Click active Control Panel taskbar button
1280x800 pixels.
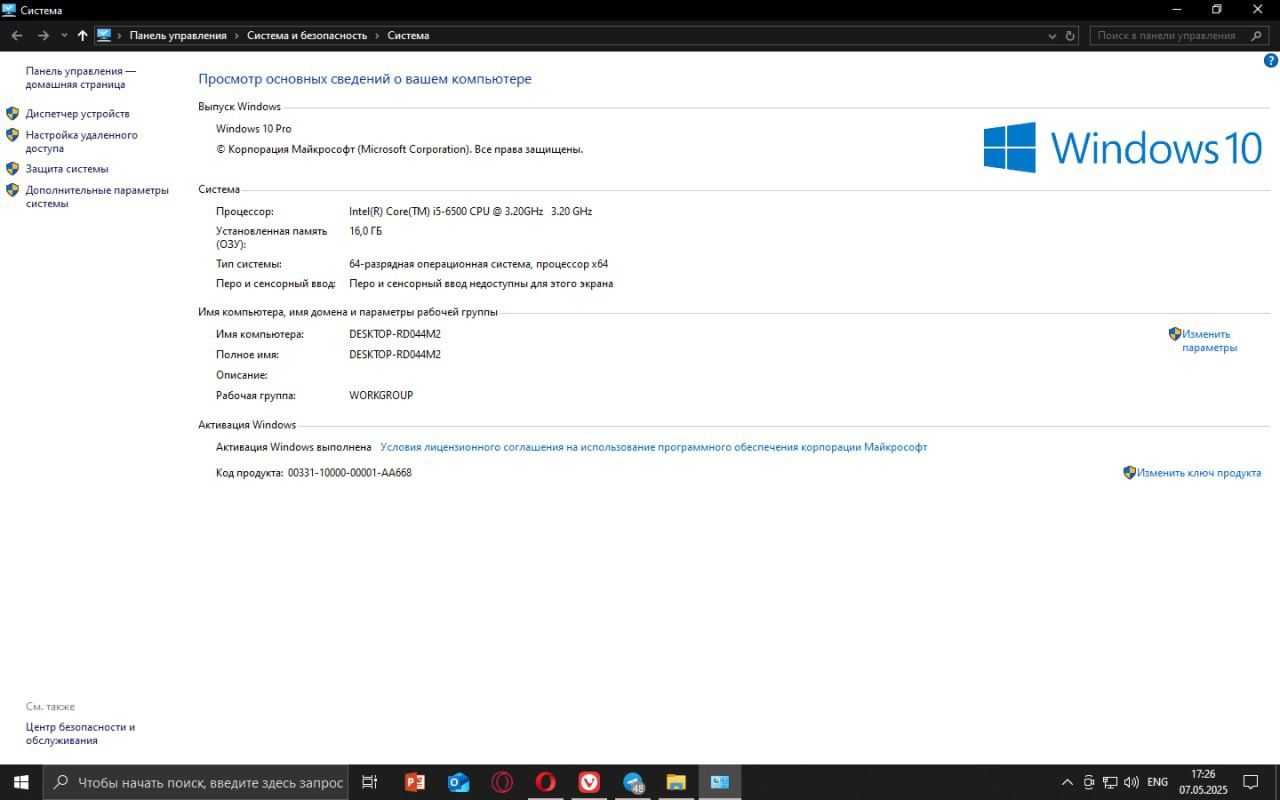719,782
